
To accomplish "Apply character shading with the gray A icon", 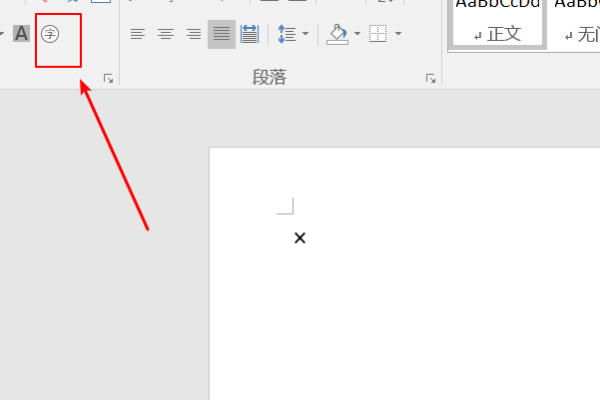I will pyautogui.click(x=21, y=34).
